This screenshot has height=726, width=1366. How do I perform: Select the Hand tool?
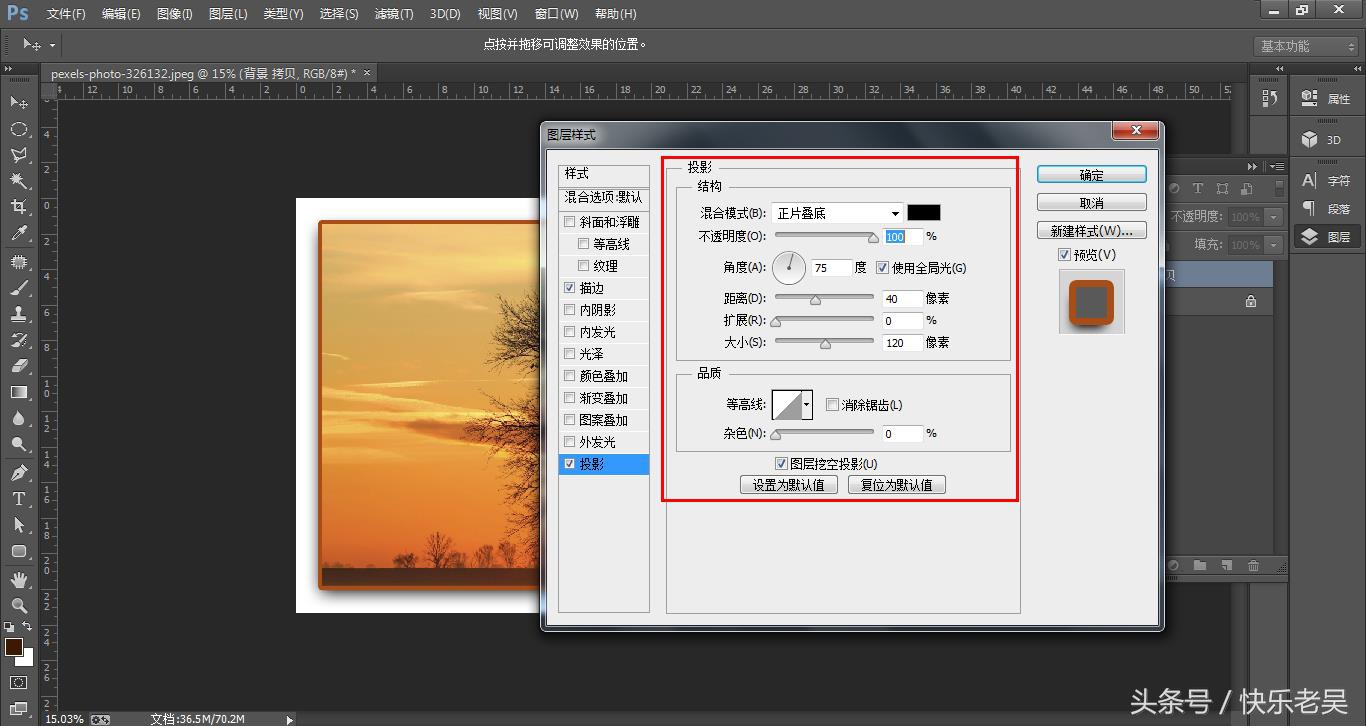(x=20, y=580)
